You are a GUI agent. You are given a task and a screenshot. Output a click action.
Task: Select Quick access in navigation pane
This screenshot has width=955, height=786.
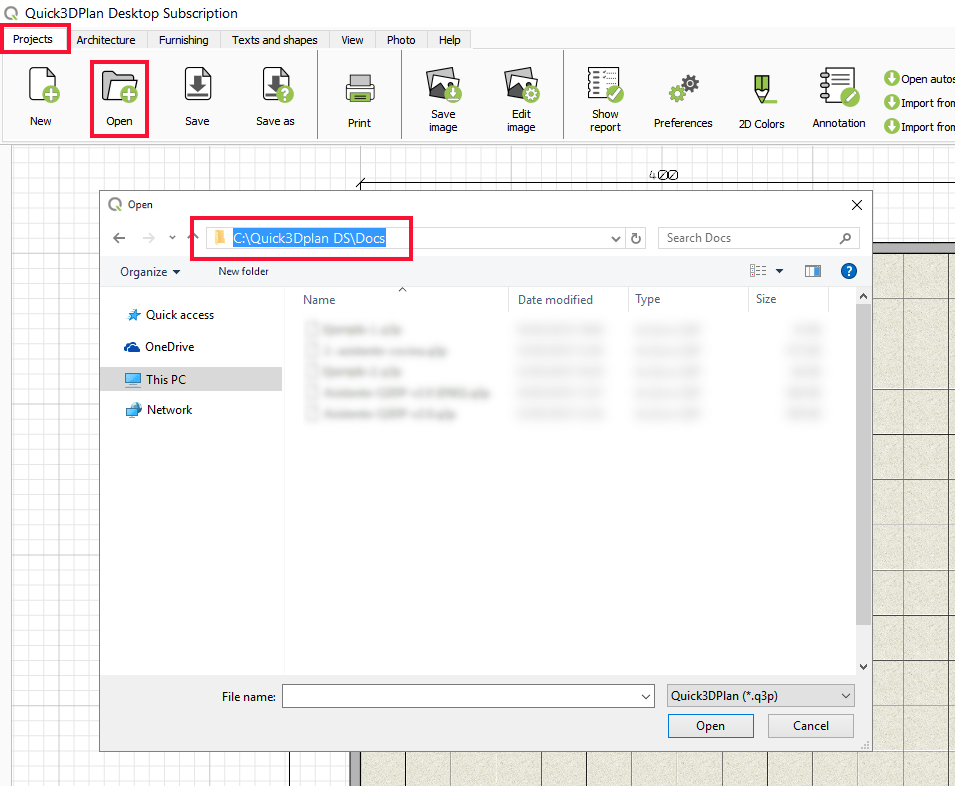click(x=171, y=315)
